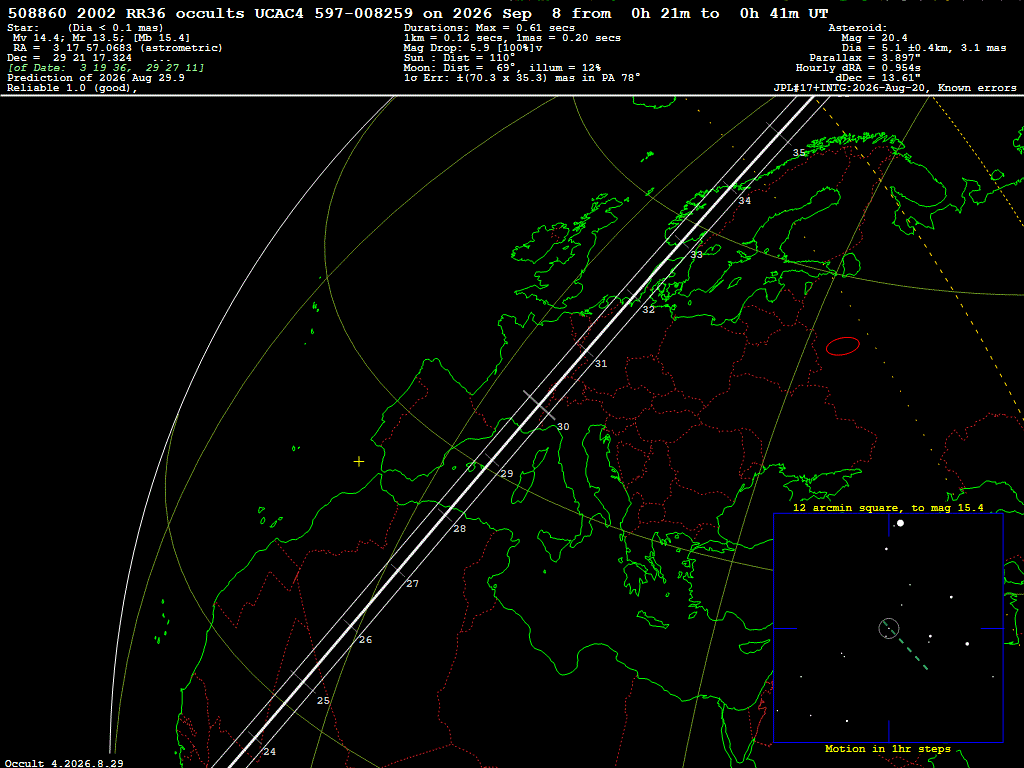Select the minute 24 time marker
The width and height of the screenshot is (1024, 768).
269,752
